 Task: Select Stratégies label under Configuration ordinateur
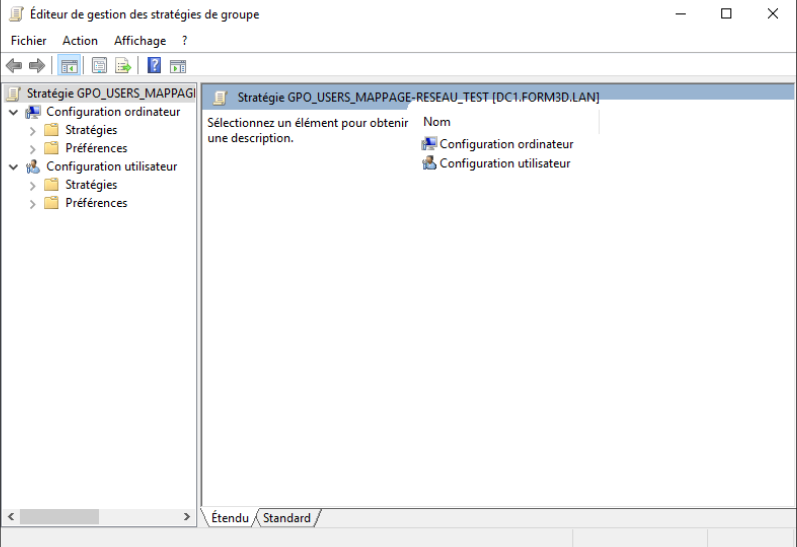[91, 130]
